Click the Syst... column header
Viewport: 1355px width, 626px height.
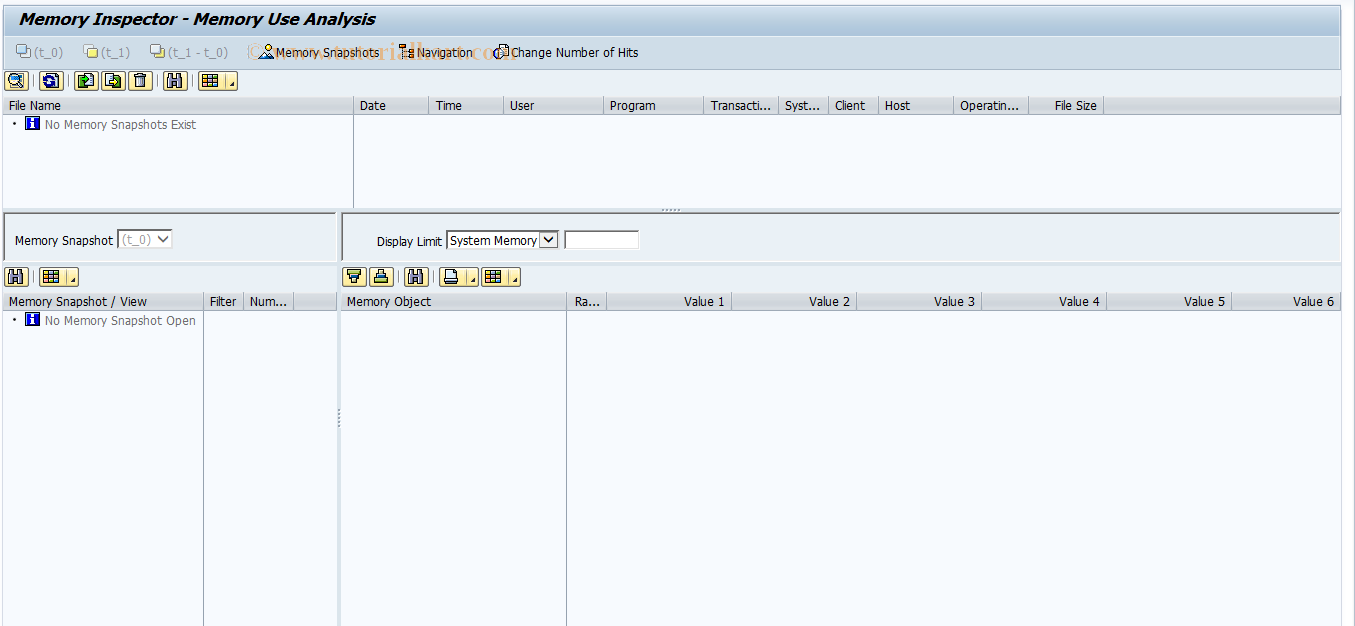pyautogui.click(x=803, y=105)
